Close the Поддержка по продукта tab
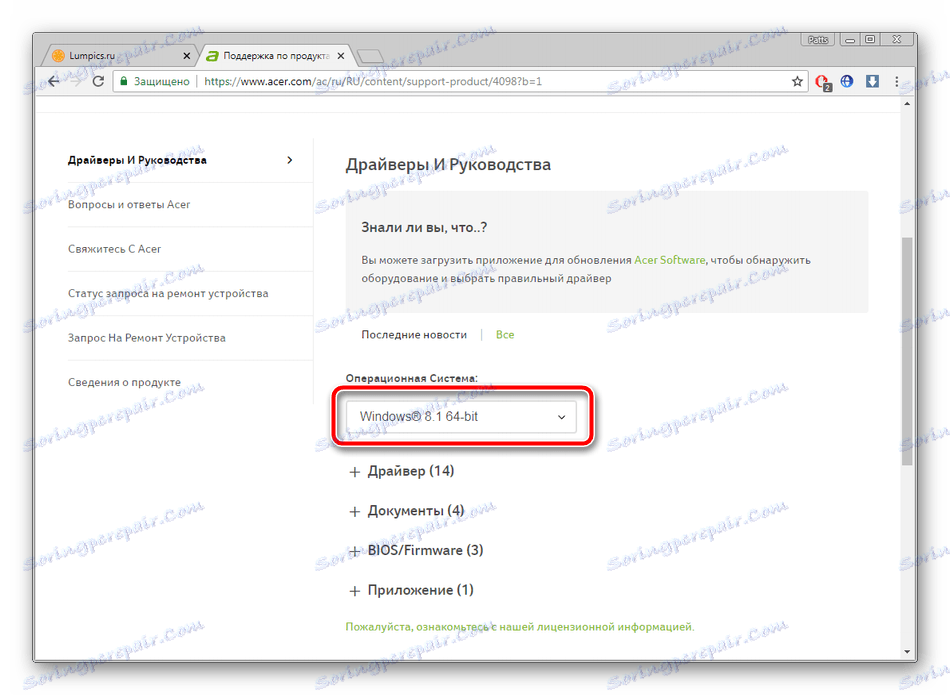 click(340, 56)
